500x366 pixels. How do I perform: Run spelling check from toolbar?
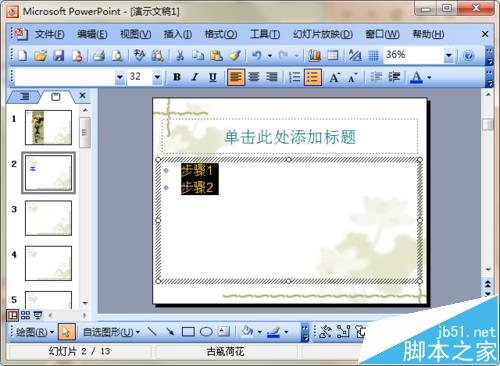(139, 55)
